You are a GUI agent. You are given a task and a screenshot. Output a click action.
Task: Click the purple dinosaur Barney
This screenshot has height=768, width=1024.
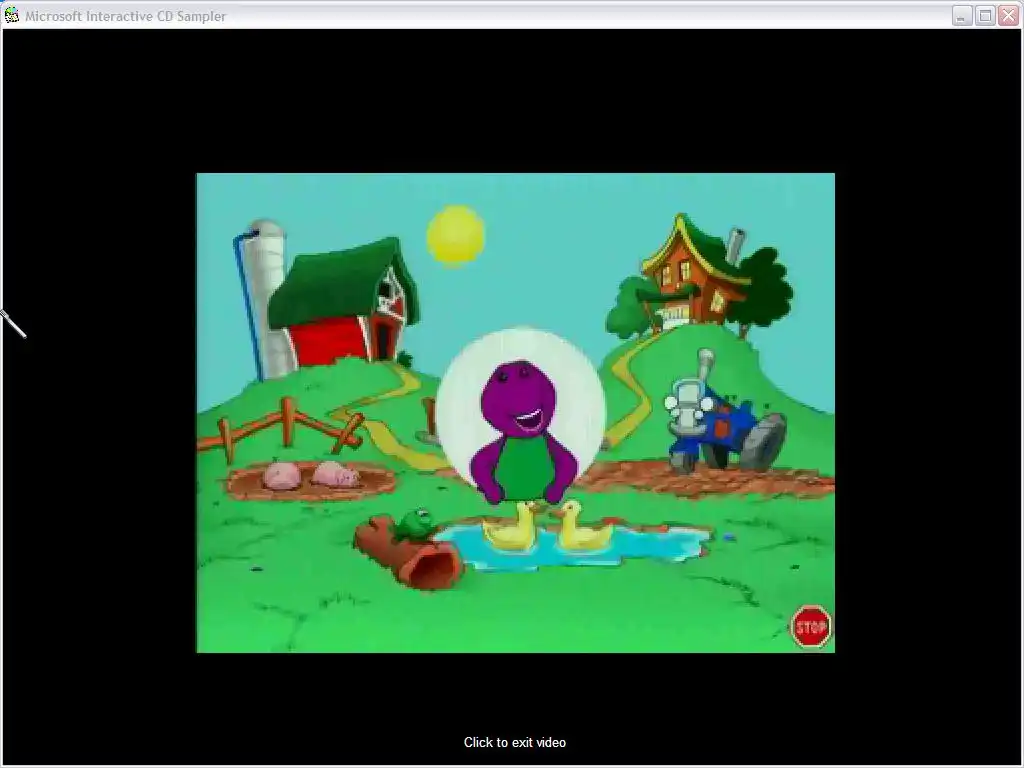click(x=522, y=431)
